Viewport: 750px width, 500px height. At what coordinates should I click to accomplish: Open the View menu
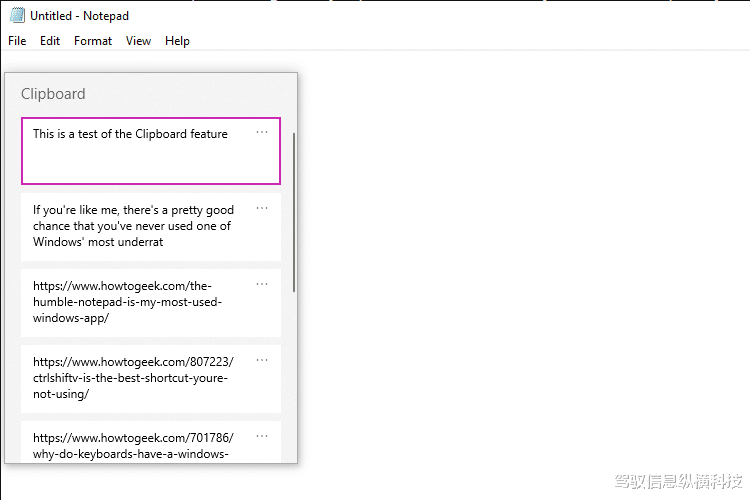pyautogui.click(x=138, y=41)
